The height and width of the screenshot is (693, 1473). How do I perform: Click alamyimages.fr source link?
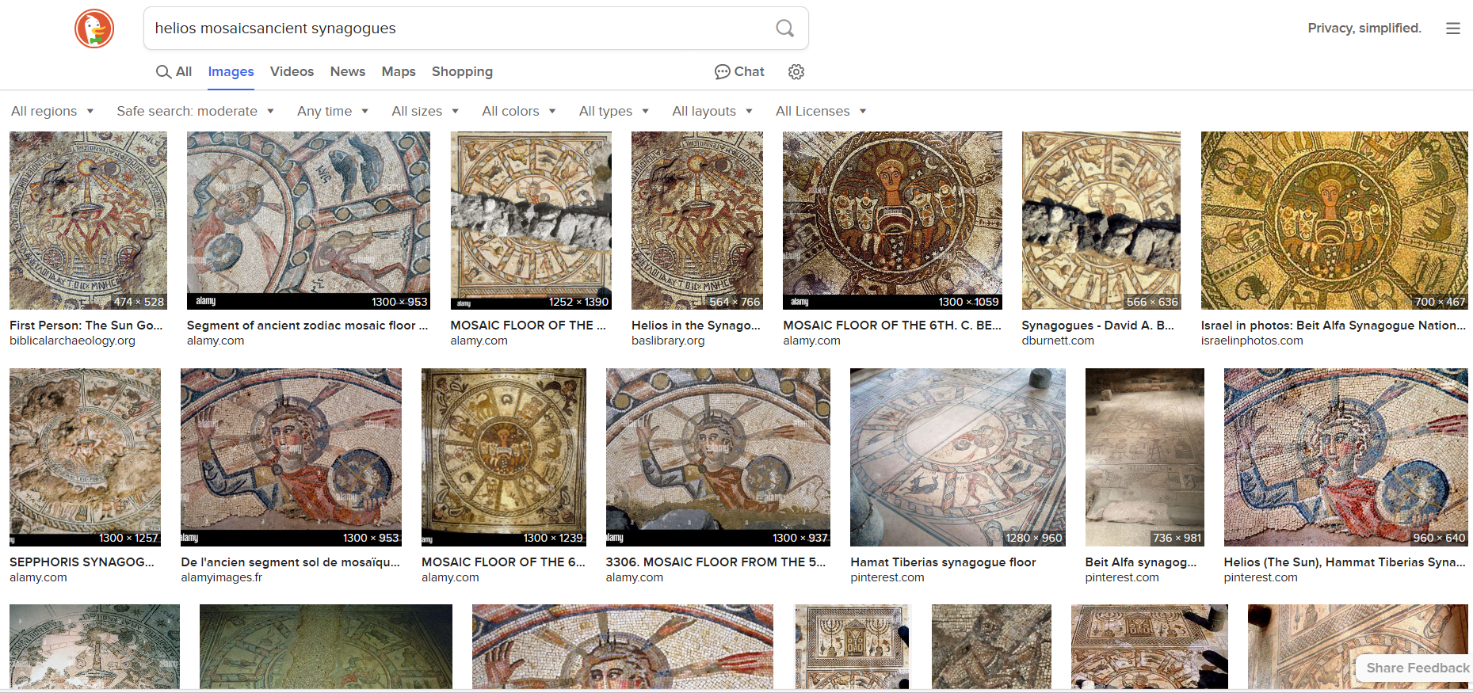pyautogui.click(x=222, y=578)
